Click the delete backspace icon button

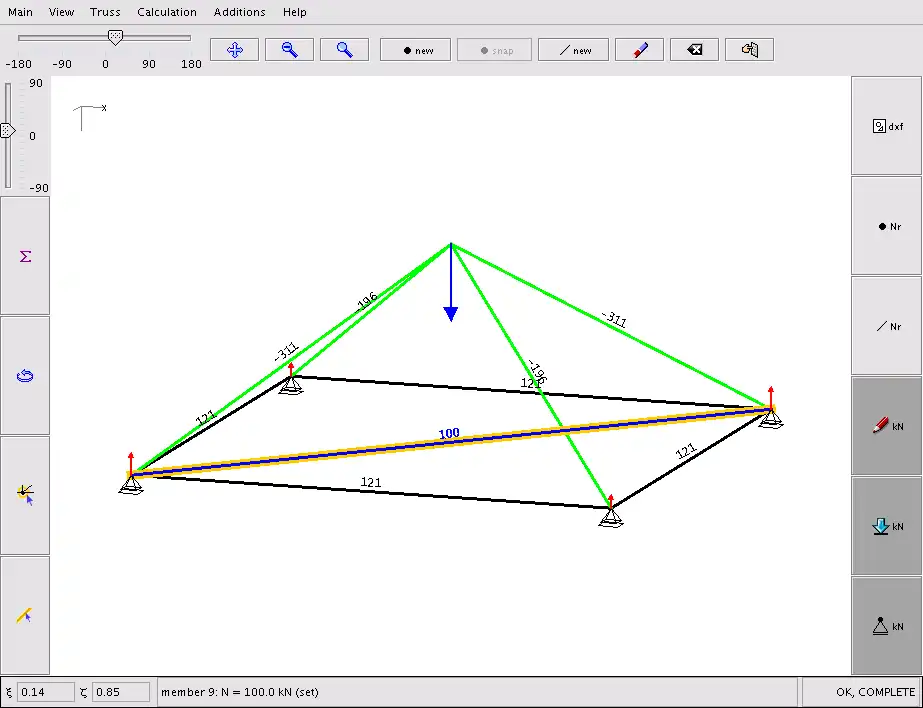click(695, 50)
